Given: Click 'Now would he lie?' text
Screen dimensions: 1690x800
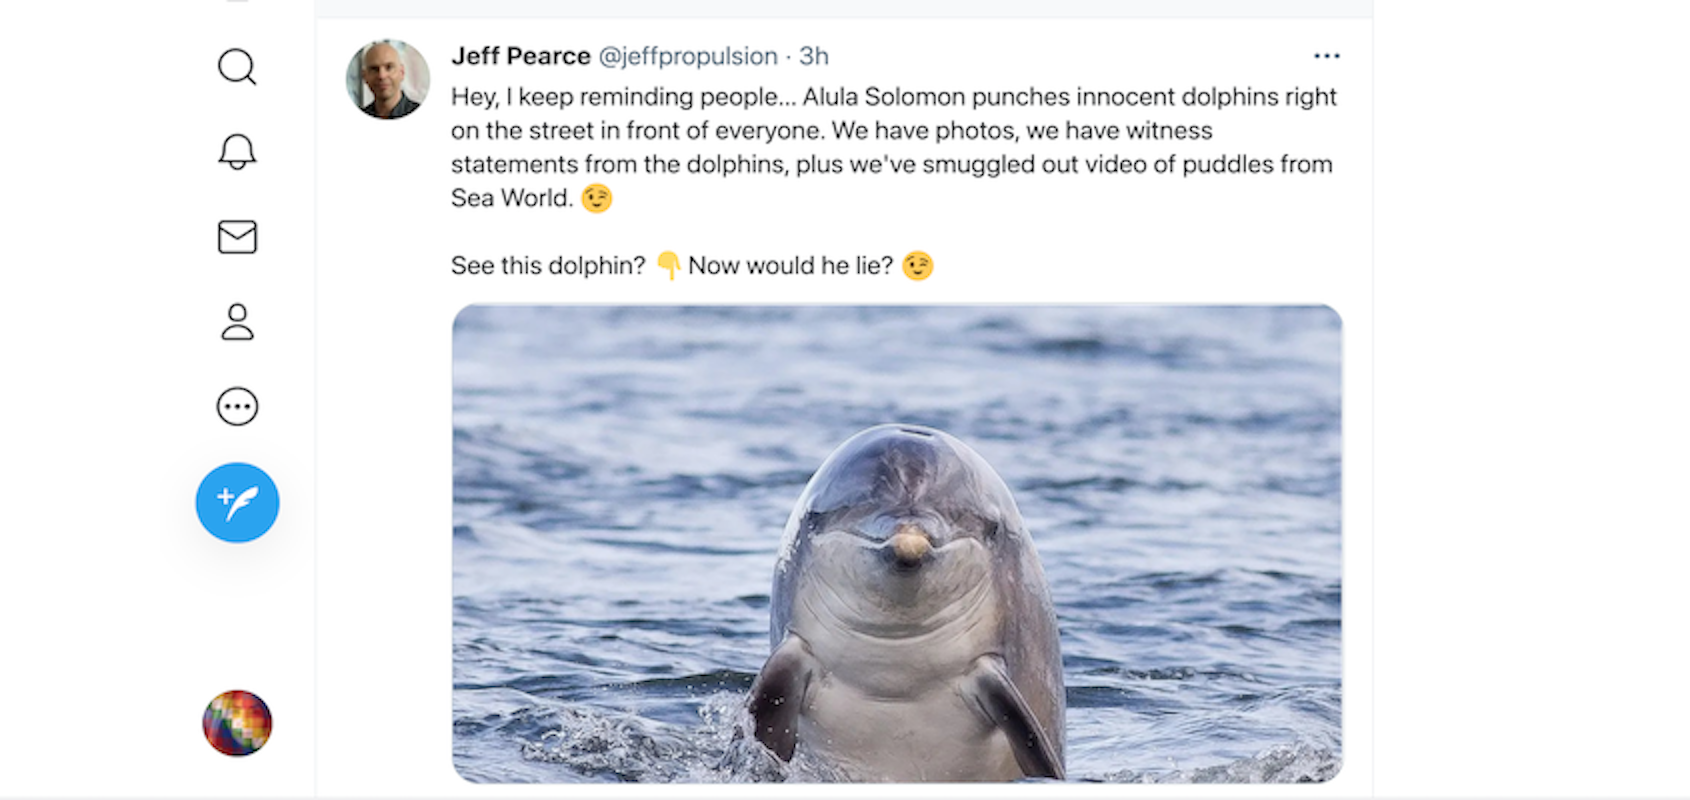Looking at the screenshot, I should [790, 266].
